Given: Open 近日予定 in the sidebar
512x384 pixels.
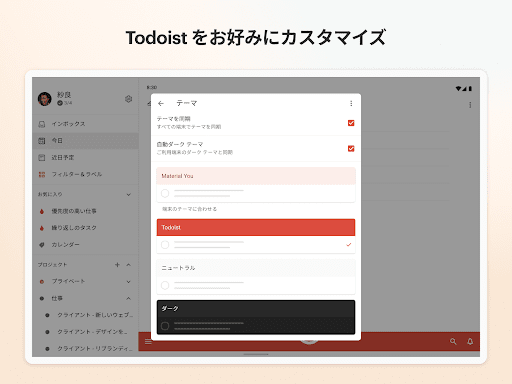Looking at the screenshot, I should coord(85,157).
